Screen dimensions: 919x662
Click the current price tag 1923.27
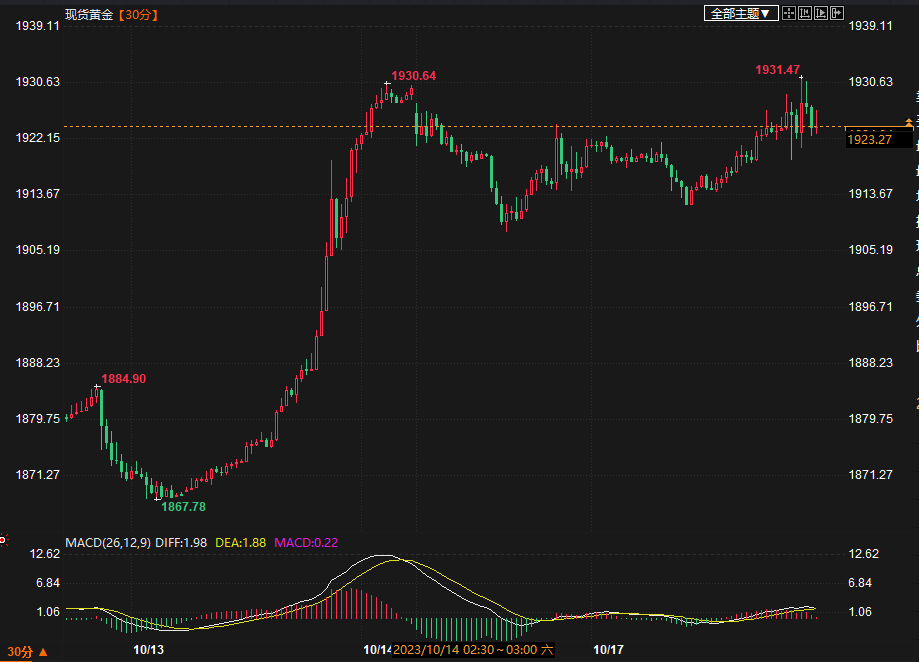869,140
